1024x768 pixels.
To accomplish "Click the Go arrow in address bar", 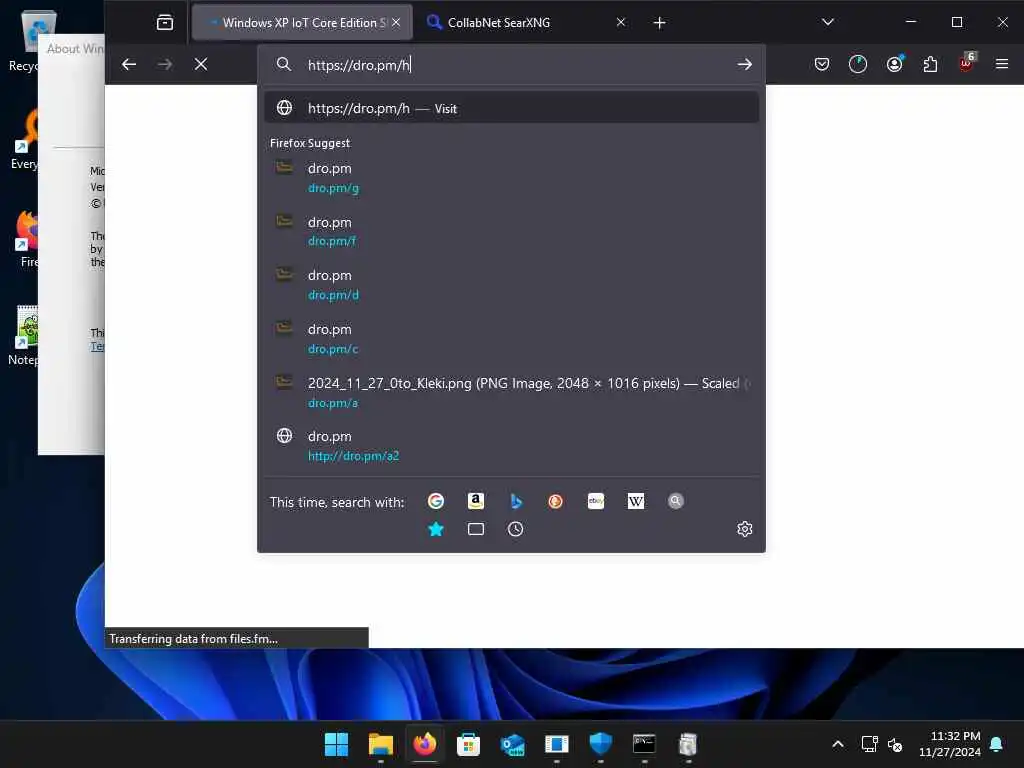I will point(744,64).
